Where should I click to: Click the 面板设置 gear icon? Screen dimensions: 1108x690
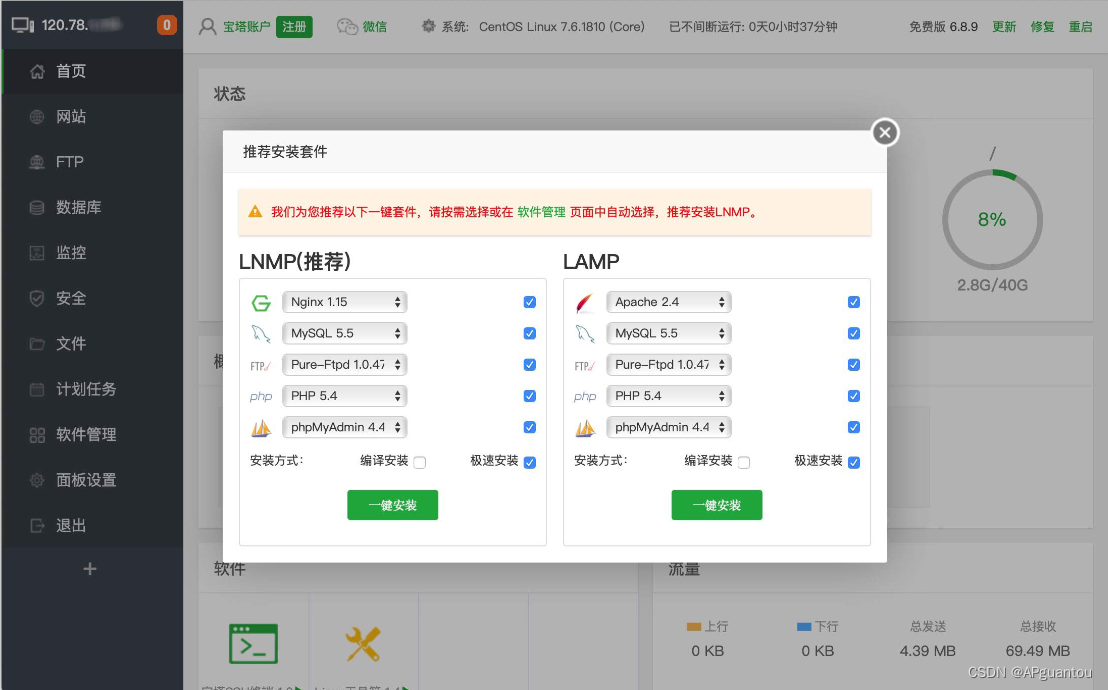click(x=37, y=480)
